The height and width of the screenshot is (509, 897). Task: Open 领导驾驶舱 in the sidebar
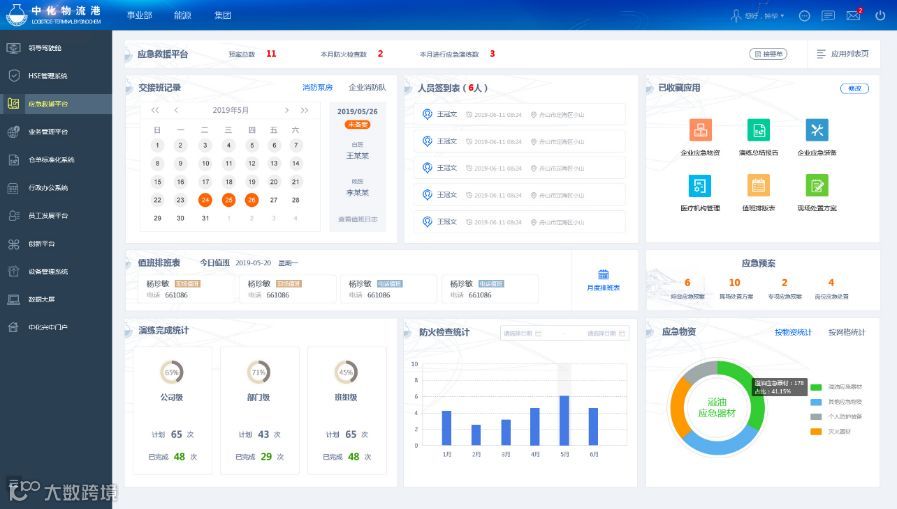(x=45, y=48)
